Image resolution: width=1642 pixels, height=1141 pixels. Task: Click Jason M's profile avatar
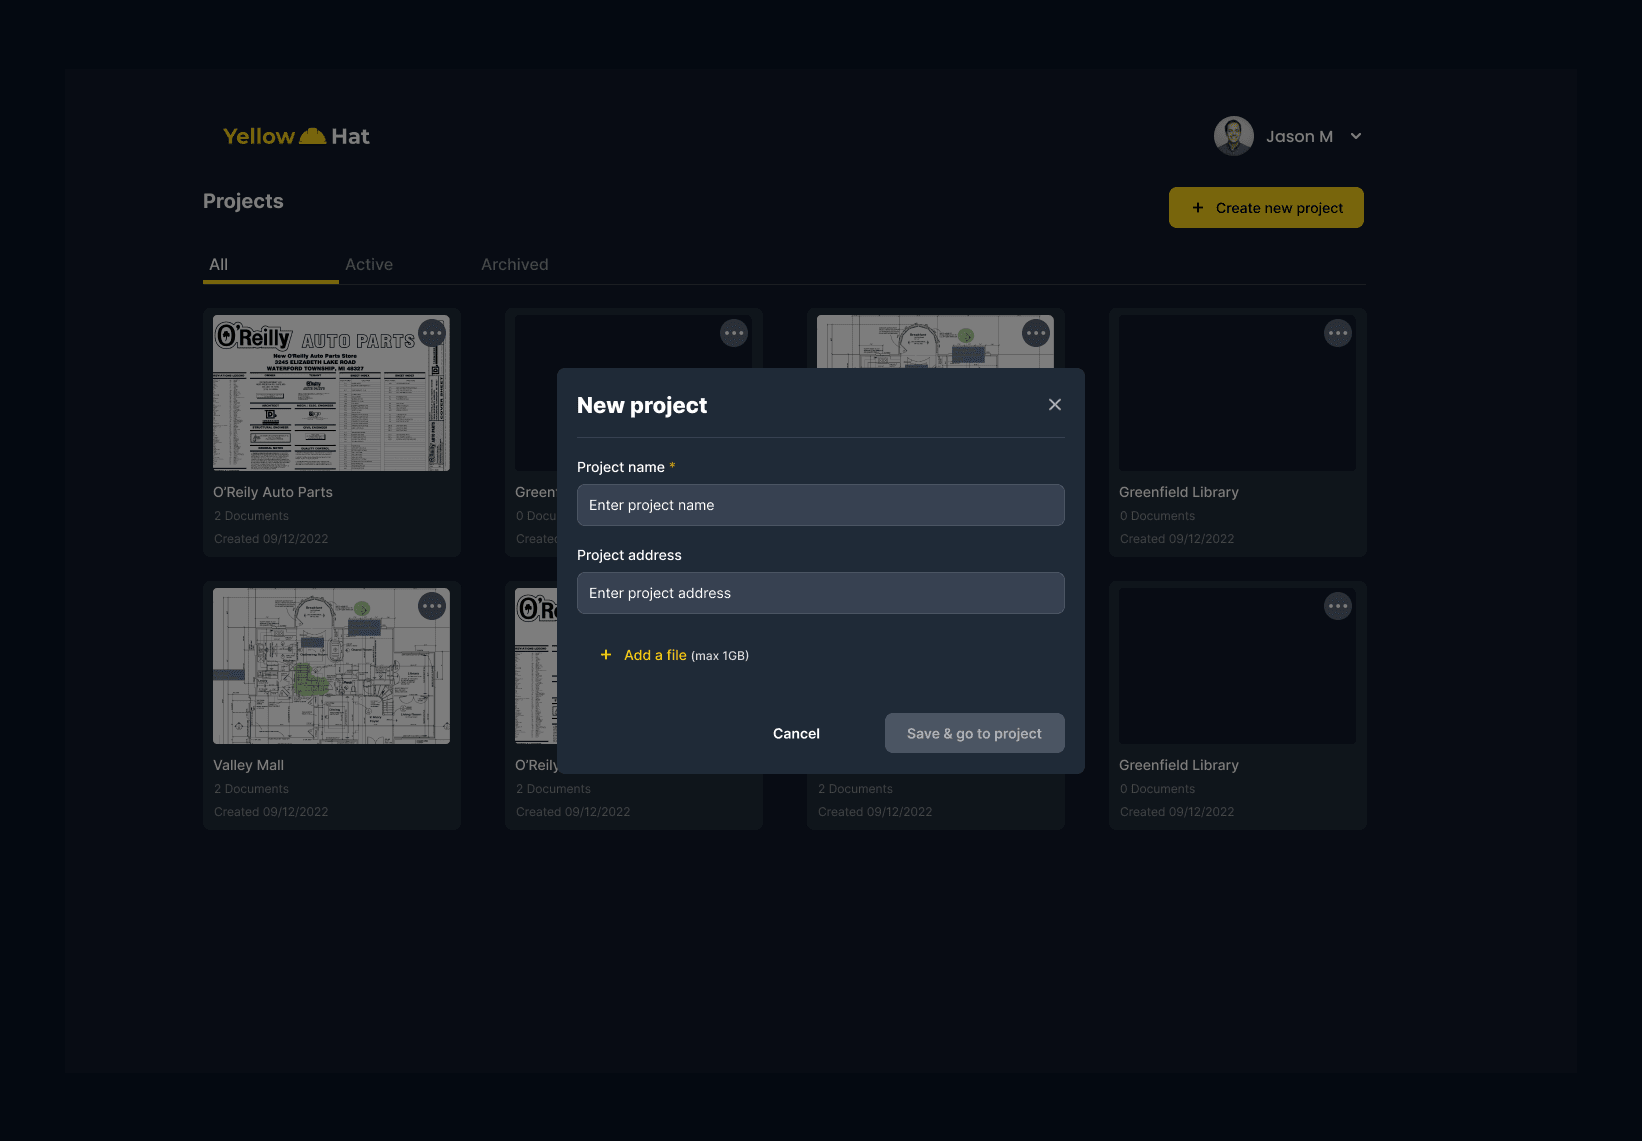point(1233,136)
